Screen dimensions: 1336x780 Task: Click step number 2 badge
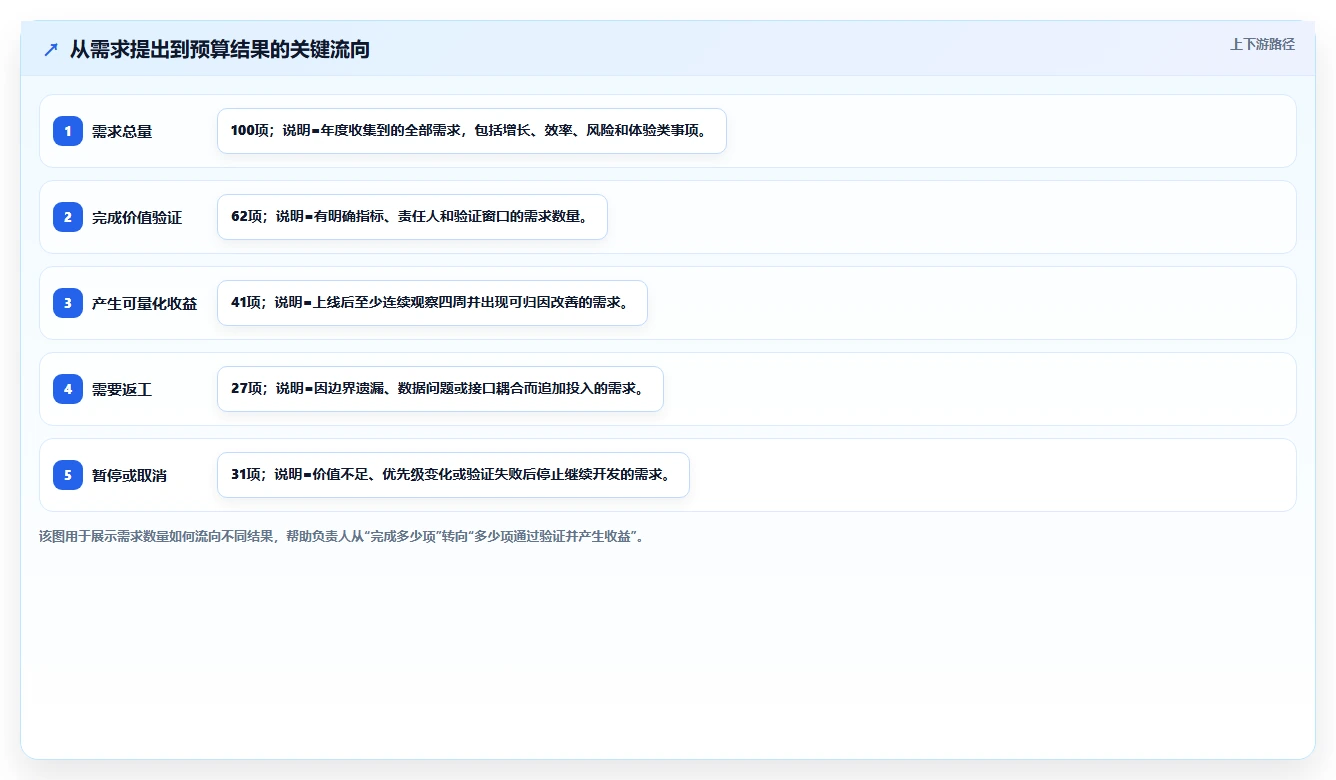[x=68, y=217]
